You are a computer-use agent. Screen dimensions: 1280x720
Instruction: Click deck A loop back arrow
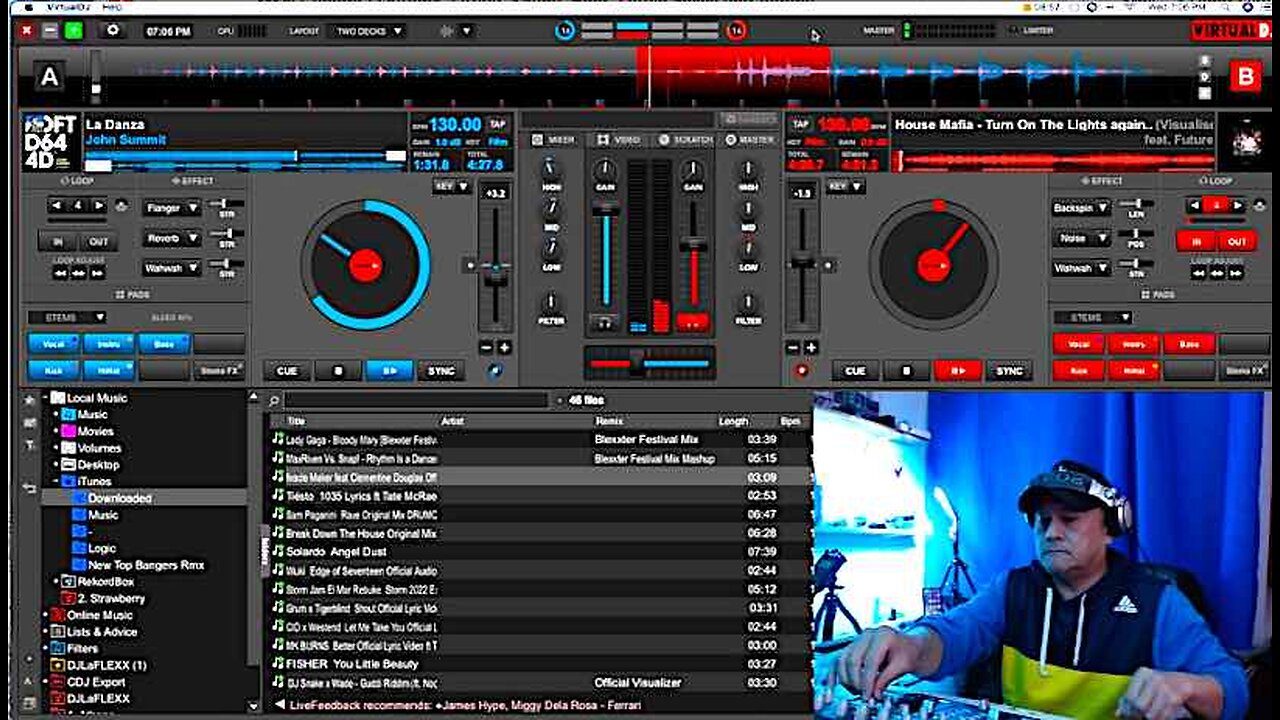point(57,206)
